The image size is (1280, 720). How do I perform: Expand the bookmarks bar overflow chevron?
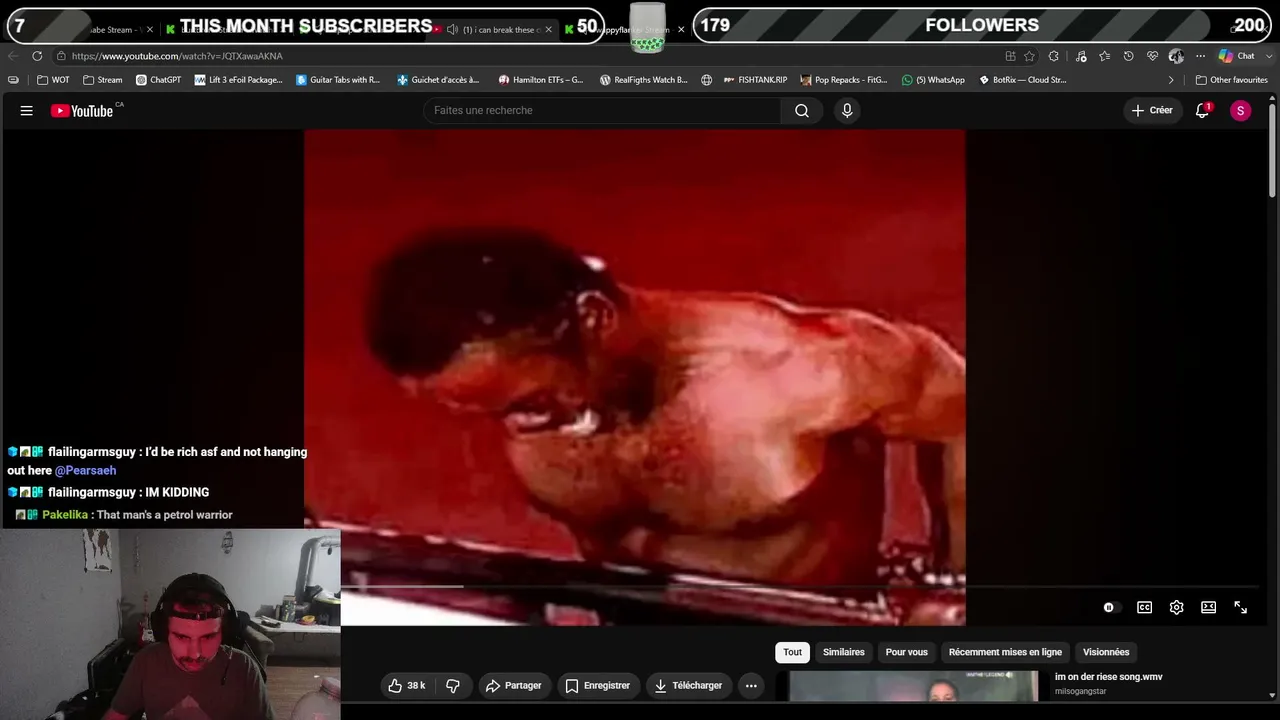click(x=1171, y=80)
